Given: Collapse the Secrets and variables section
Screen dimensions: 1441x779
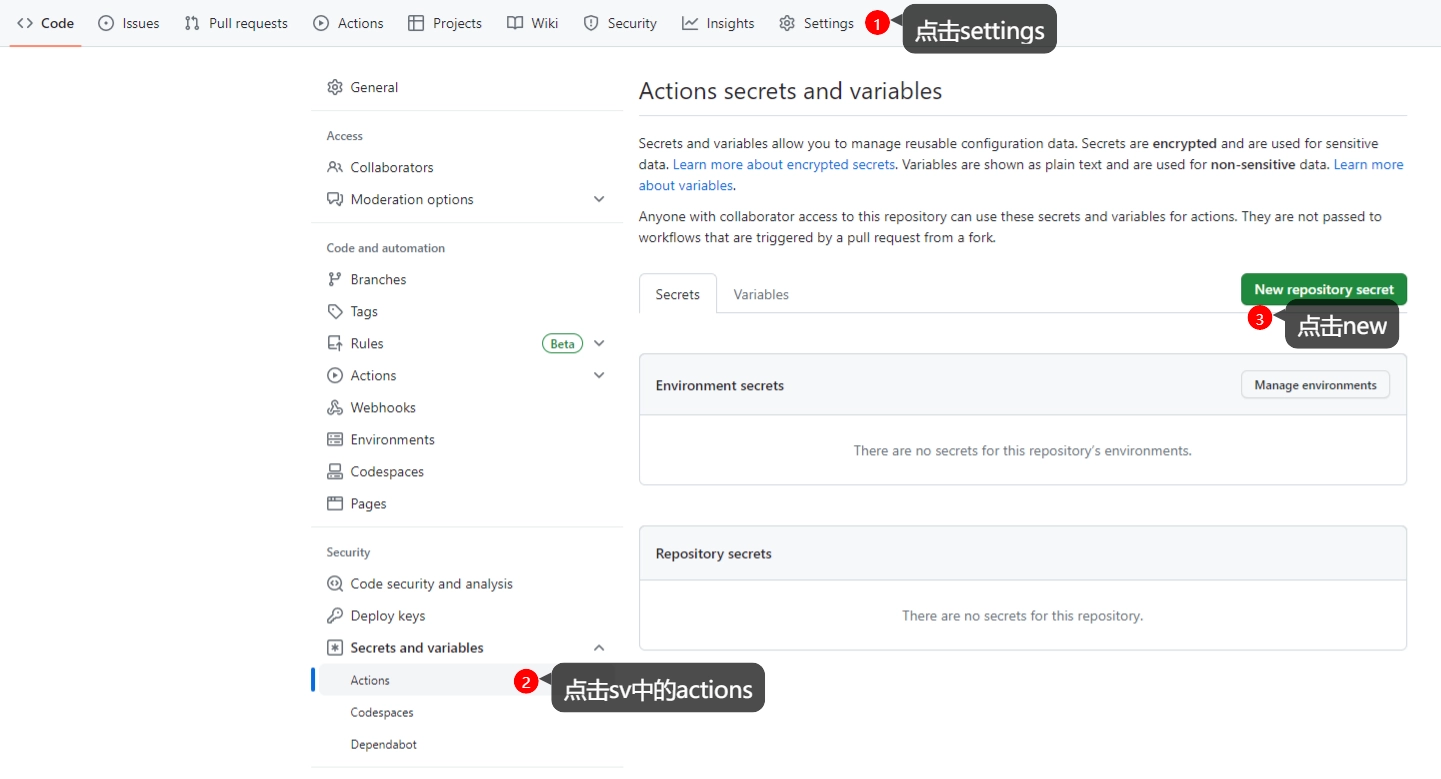Looking at the screenshot, I should tap(599, 647).
